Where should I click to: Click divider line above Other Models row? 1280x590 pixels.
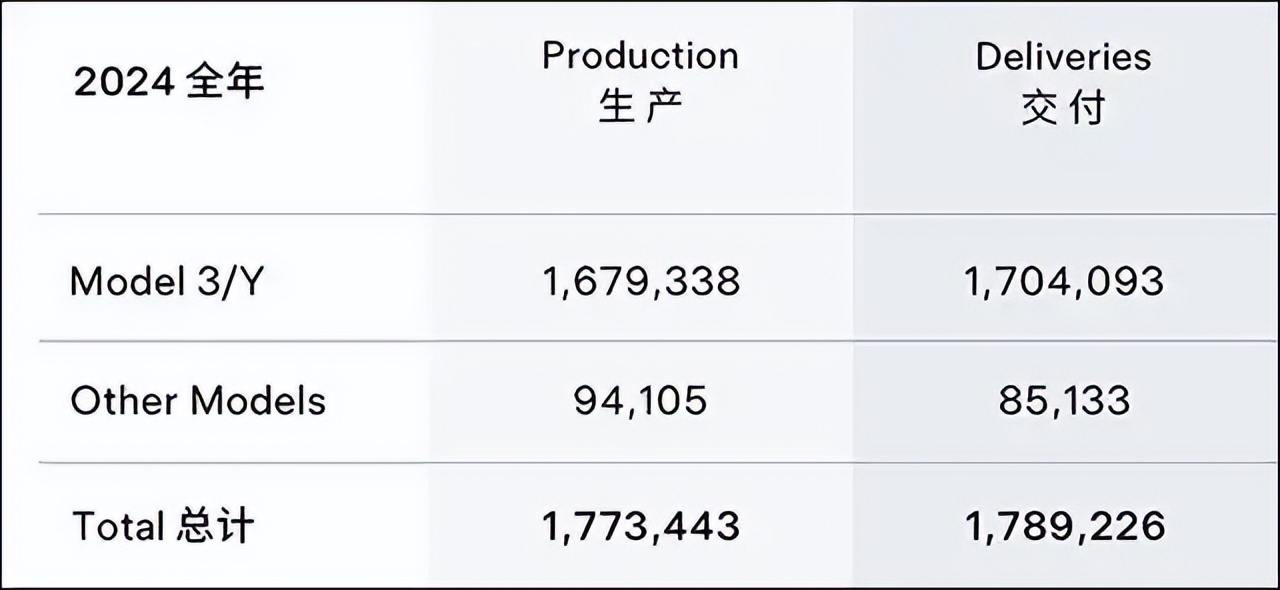click(x=658, y=341)
